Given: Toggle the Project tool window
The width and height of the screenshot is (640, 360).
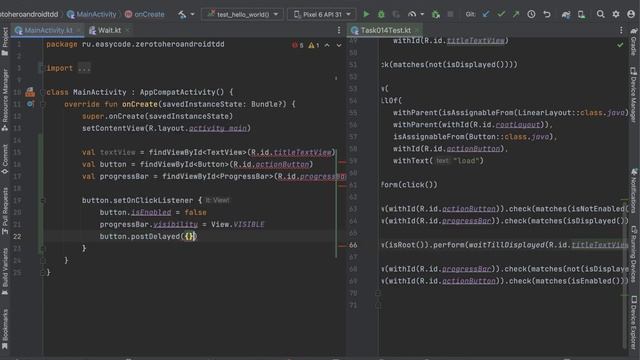Looking at the screenshot, I should coord(5,41).
